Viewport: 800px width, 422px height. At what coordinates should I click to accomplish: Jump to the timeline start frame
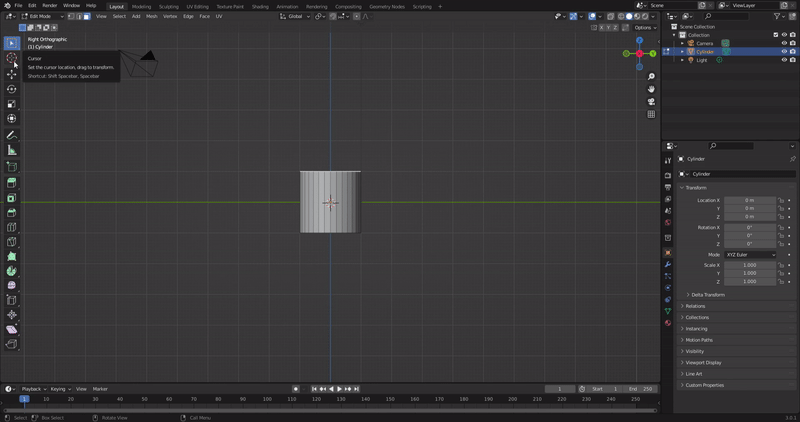coord(314,389)
